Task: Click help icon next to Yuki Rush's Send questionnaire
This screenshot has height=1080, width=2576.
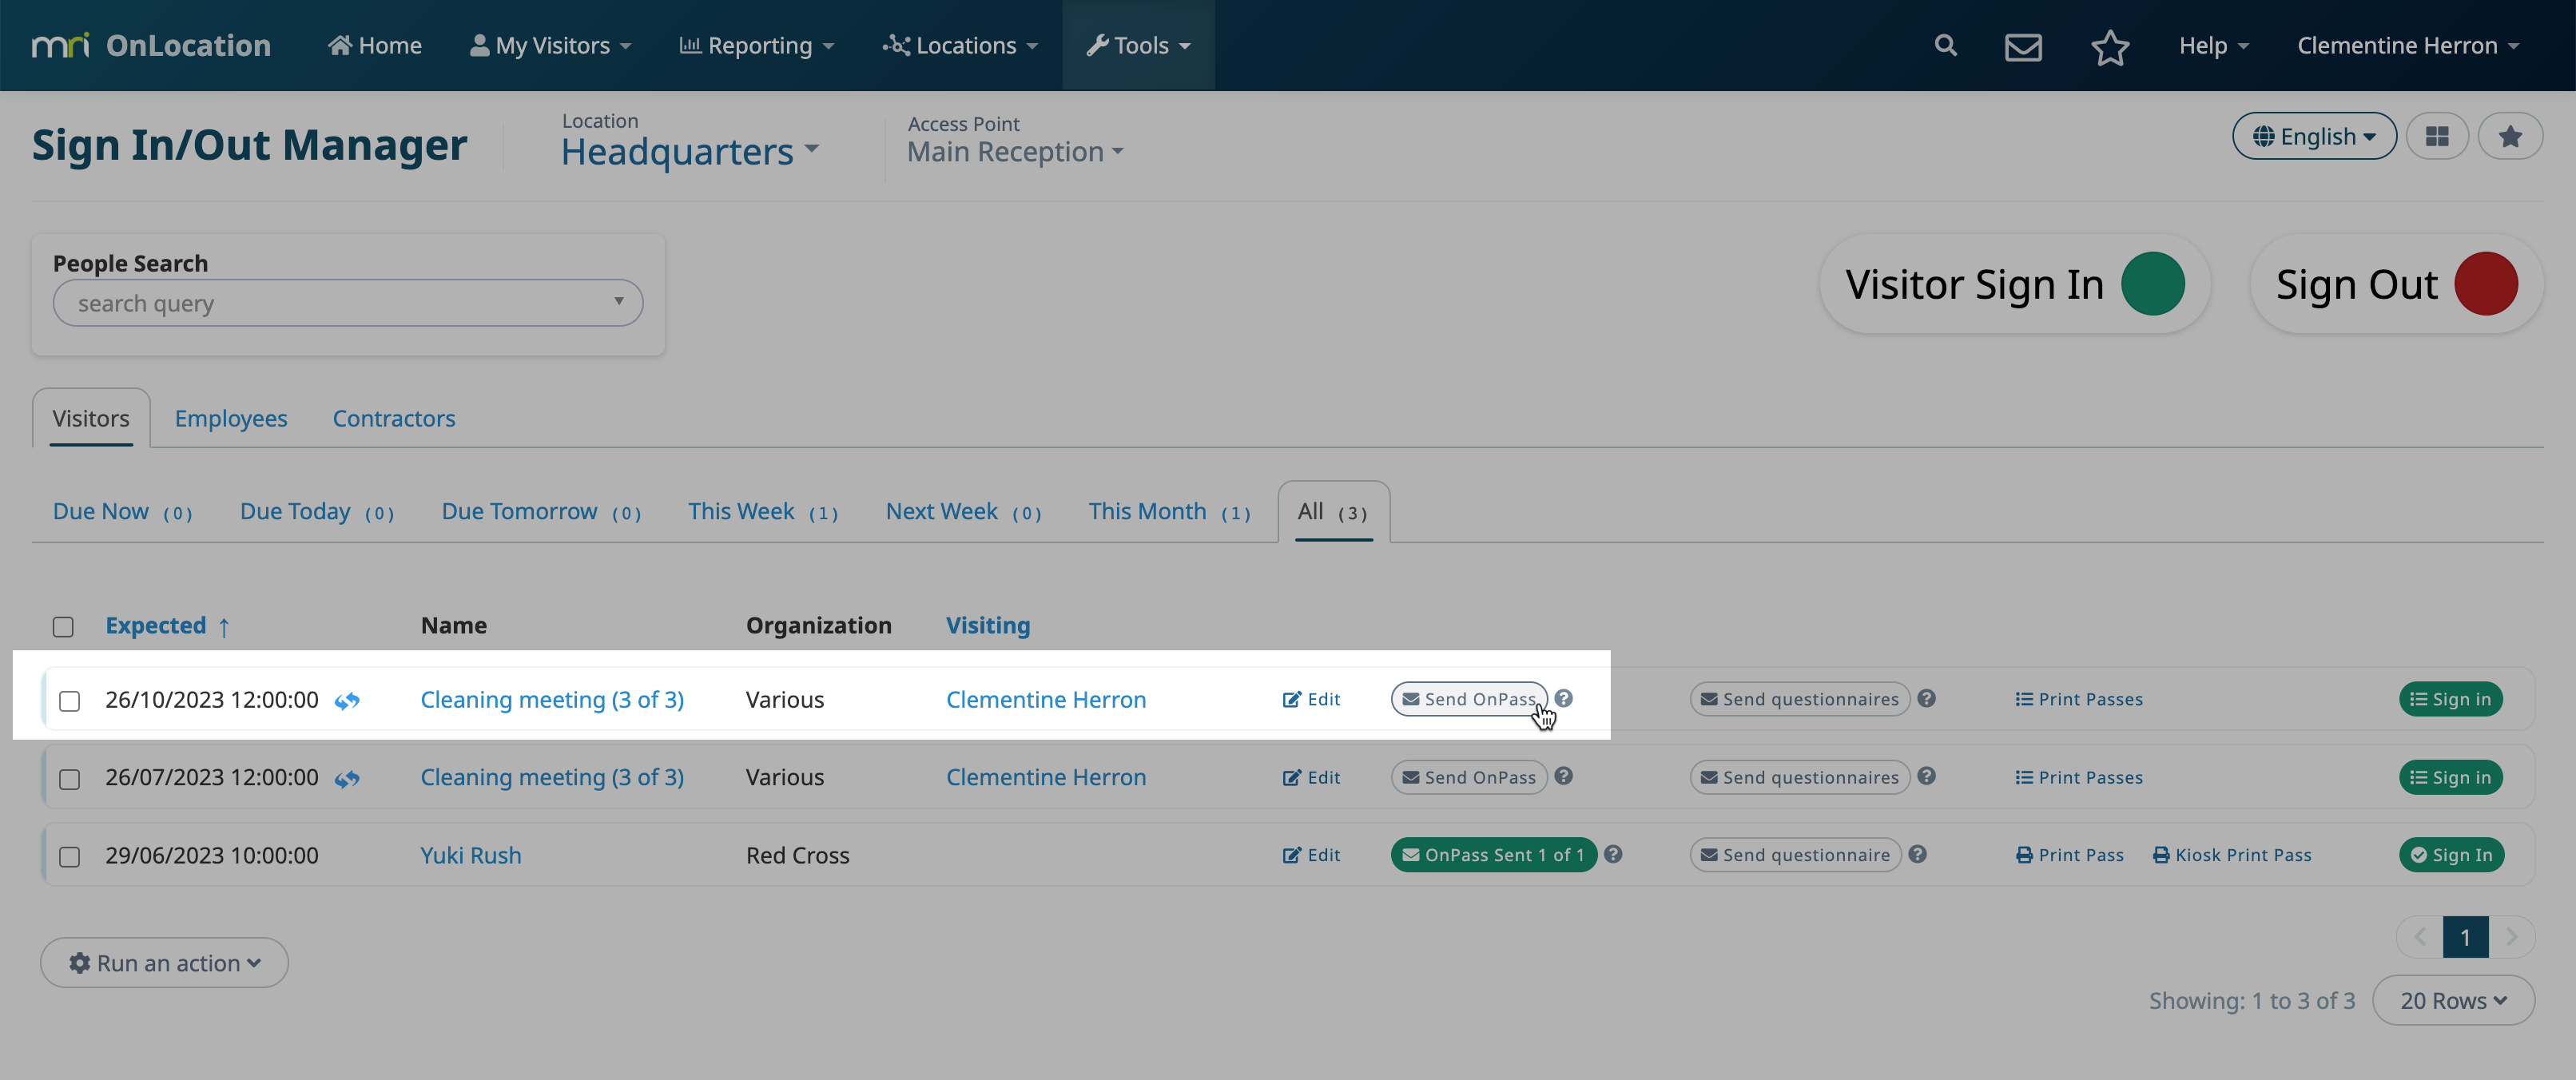Action: pos(1917,854)
